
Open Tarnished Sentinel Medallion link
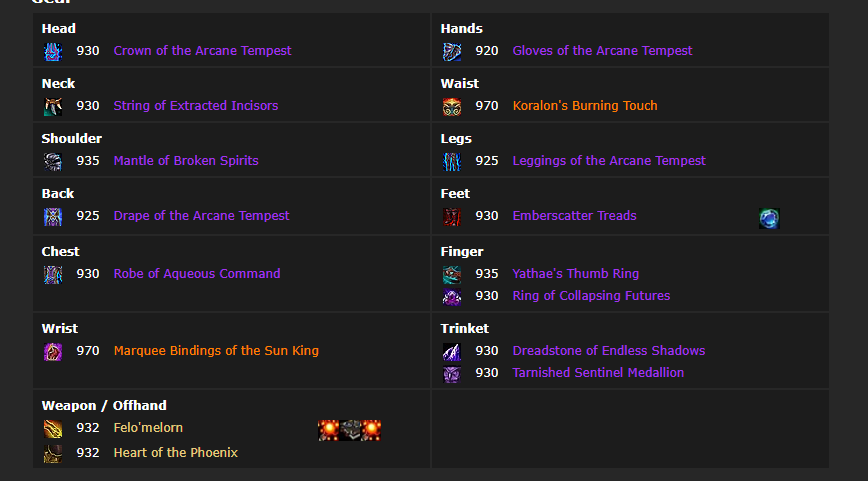coord(598,373)
